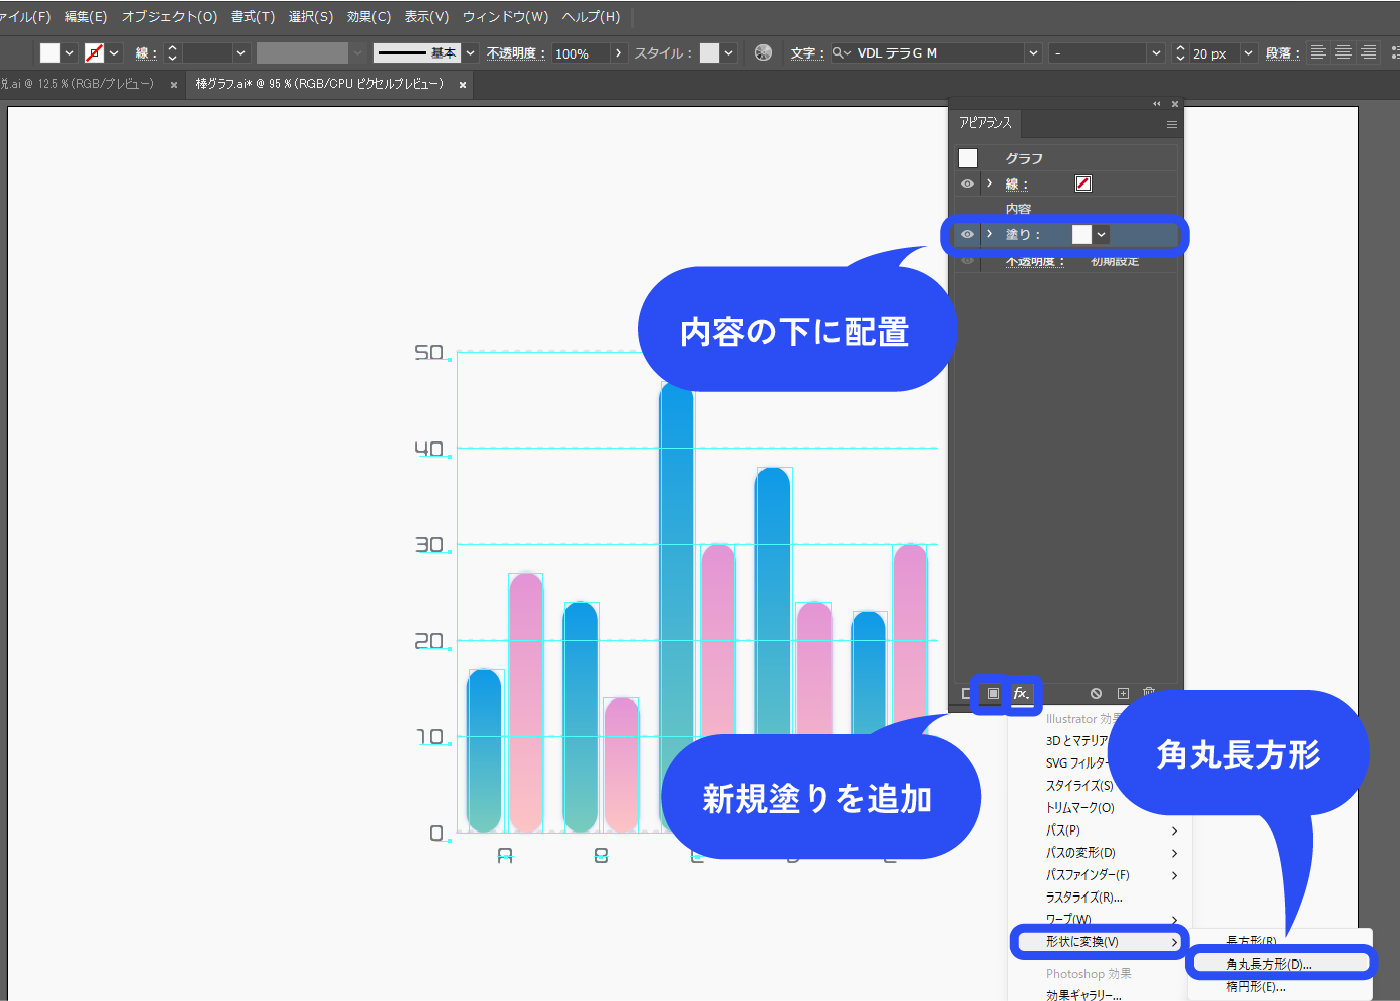Select the 内容 row in Appearance panel
The width and height of the screenshot is (1400, 1001).
1066,209
